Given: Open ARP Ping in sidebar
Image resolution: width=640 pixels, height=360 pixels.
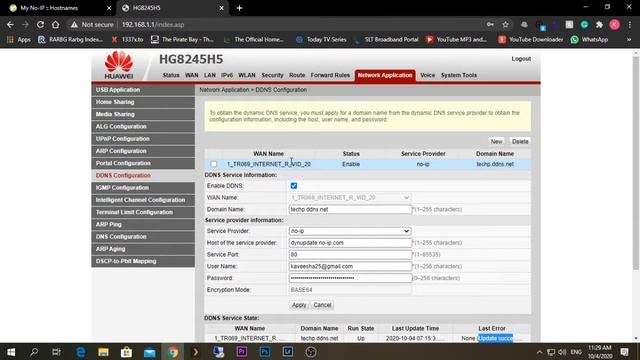Looking at the screenshot, I should tap(143, 224).
